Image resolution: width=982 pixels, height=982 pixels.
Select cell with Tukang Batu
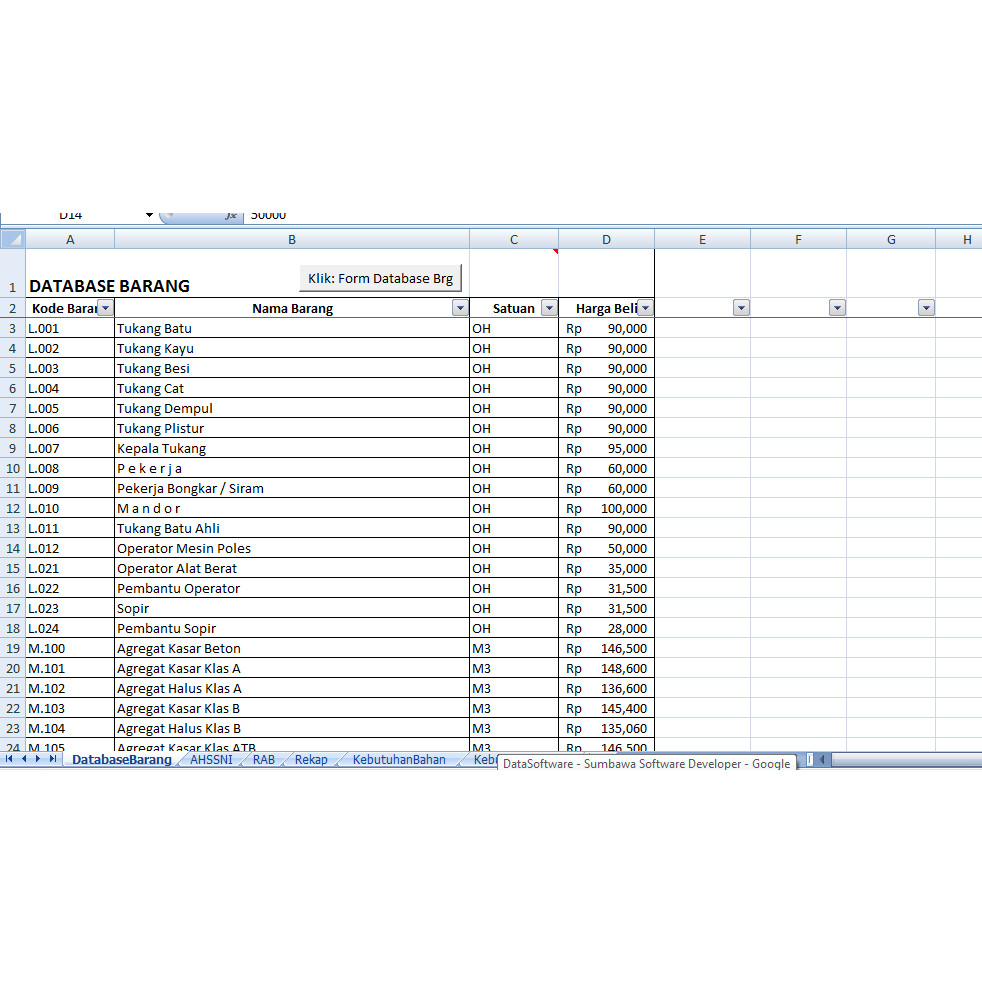point(292,328)
